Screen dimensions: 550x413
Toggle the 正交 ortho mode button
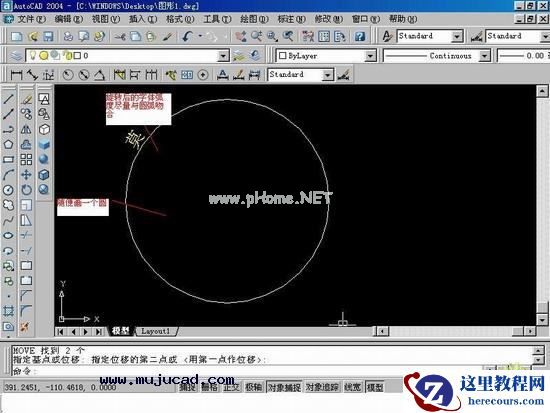pos(231,387)
